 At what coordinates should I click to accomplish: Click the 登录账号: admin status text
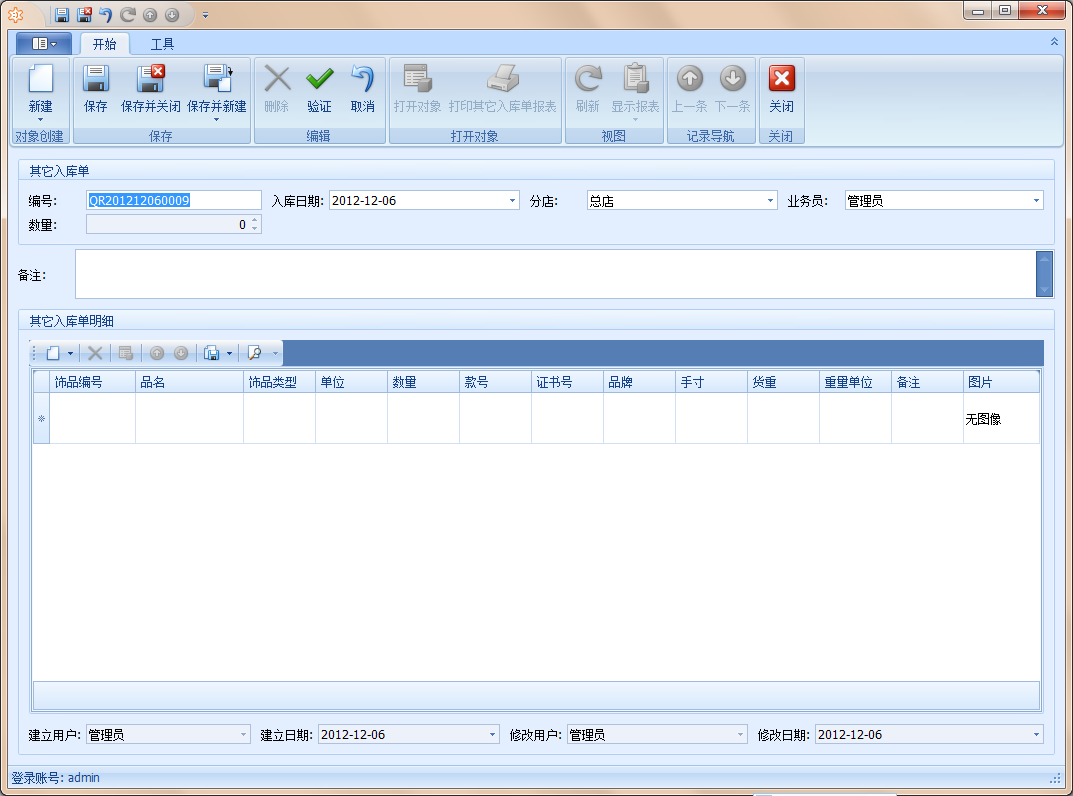tap(55, 778)
